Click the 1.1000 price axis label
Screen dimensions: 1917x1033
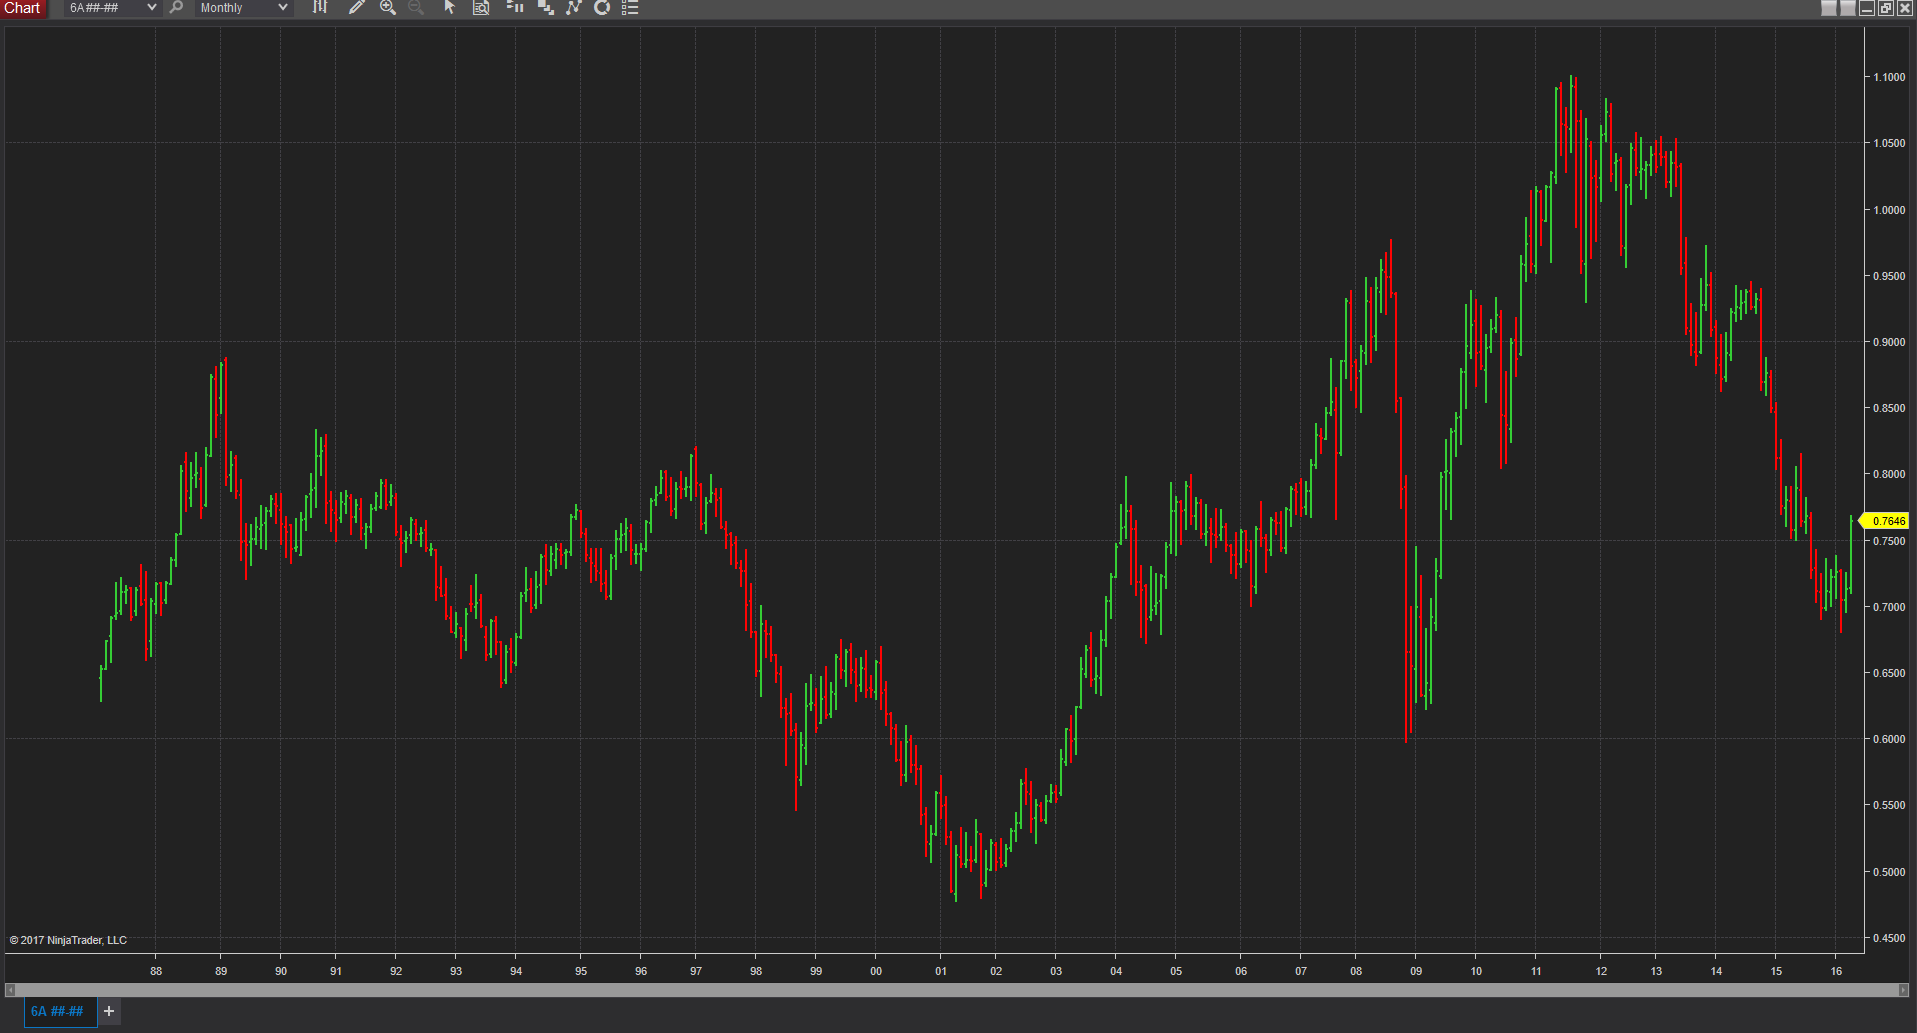pos(1889,77)
